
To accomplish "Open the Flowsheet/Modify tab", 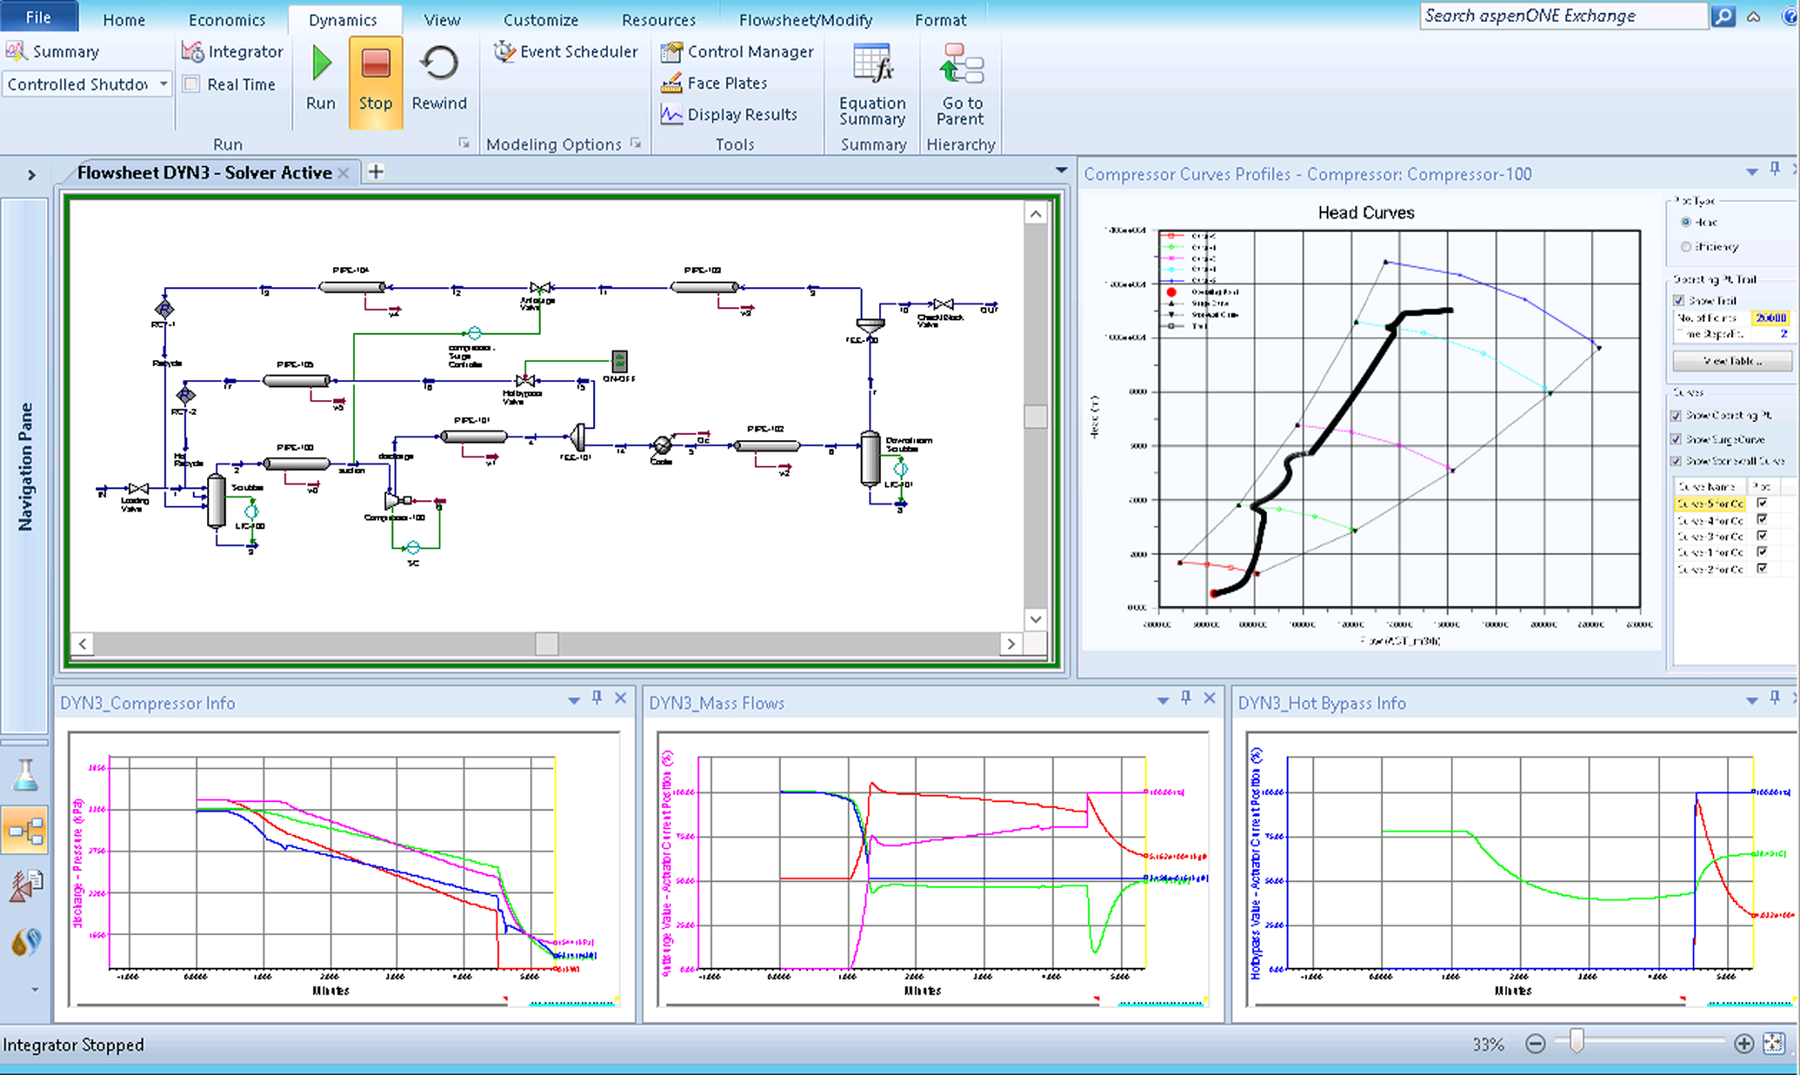I will coord(805,20).
